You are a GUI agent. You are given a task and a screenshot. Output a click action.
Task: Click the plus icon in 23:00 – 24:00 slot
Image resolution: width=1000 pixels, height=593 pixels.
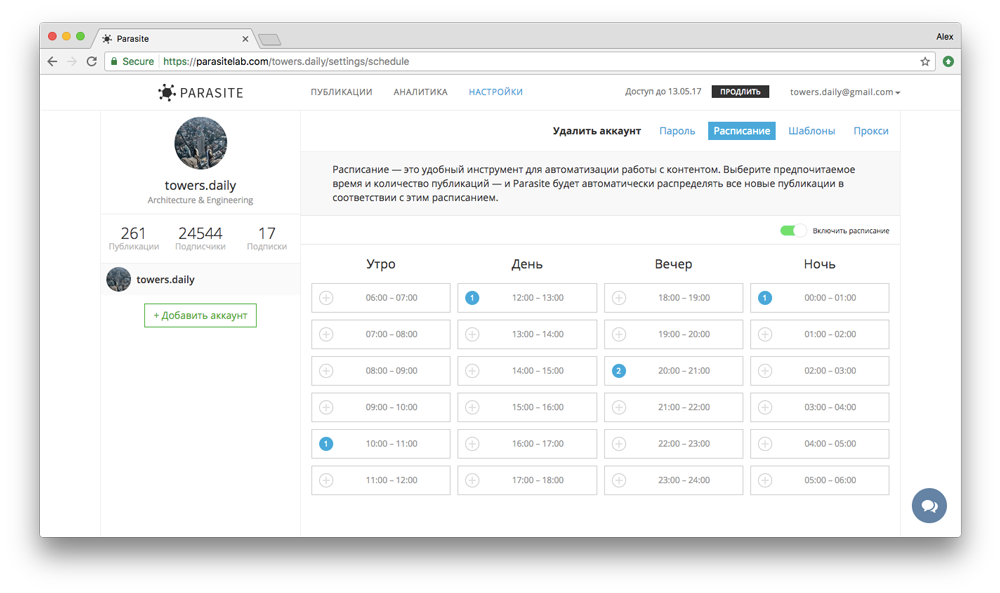click(619, 480)
